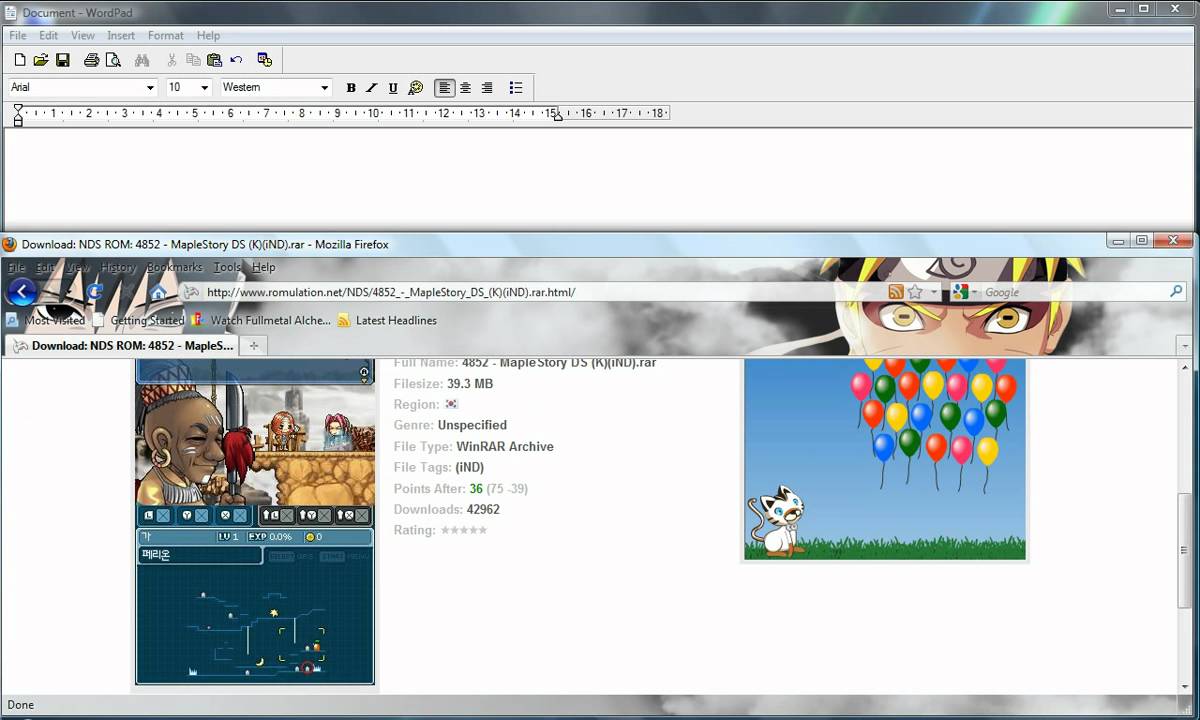Toggle Bold formatting in WordPad

coord(351,88)
